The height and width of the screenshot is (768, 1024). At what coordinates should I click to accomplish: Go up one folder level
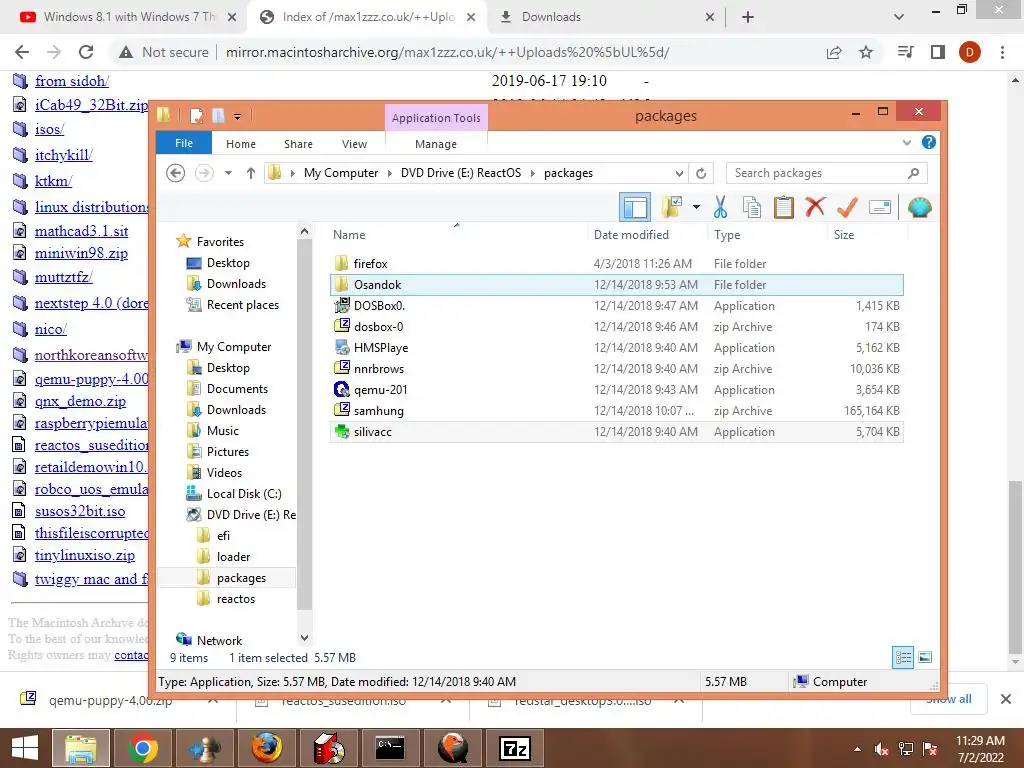click(251, 173)
